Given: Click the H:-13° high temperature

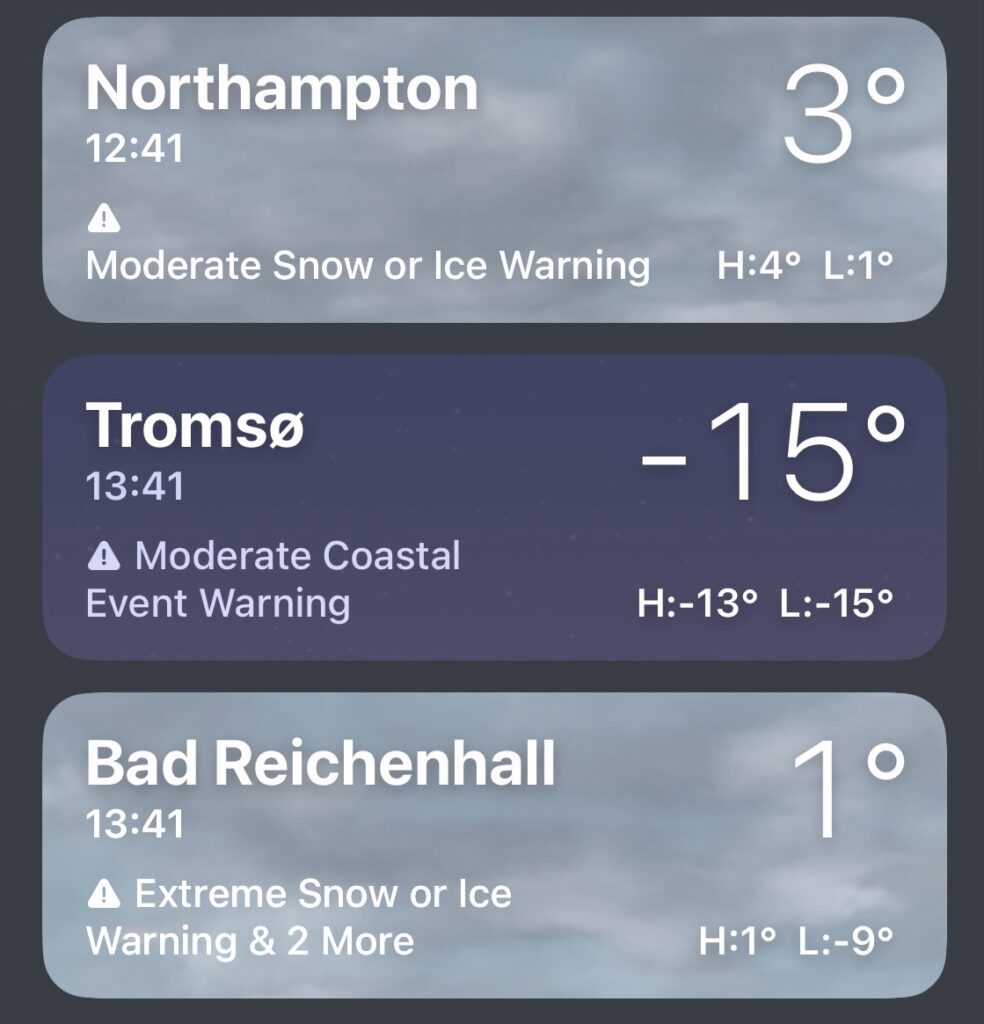Looking at the screenshot, I should click(x=697, y=604).
